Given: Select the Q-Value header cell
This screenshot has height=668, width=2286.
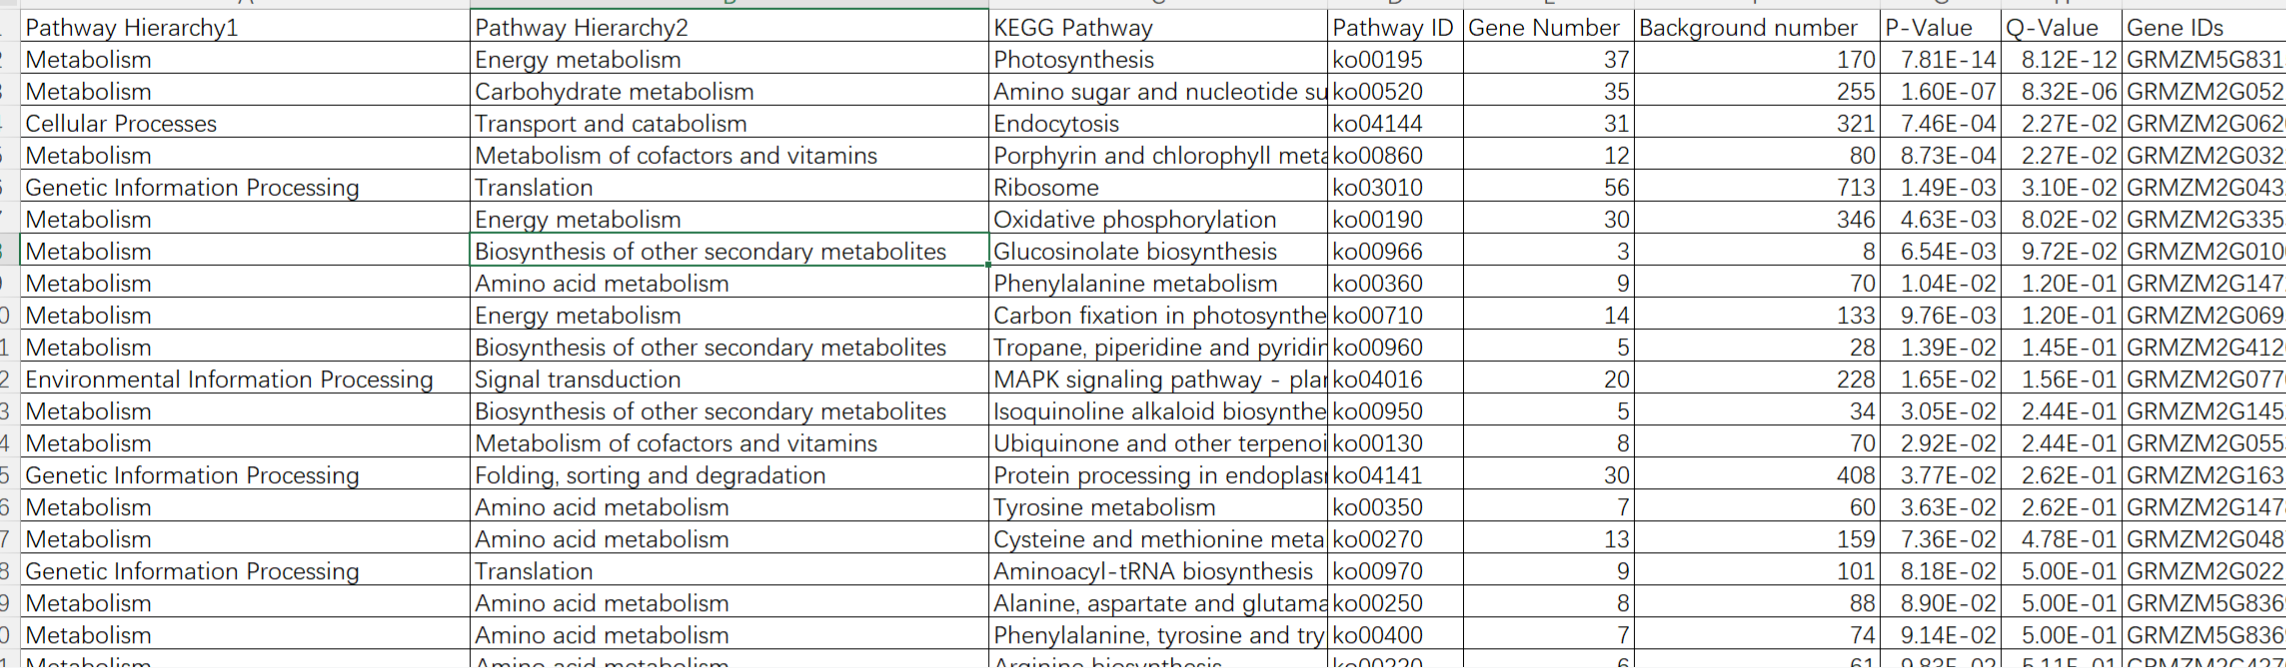Looking at the screenshot, I should [2059, 27].
